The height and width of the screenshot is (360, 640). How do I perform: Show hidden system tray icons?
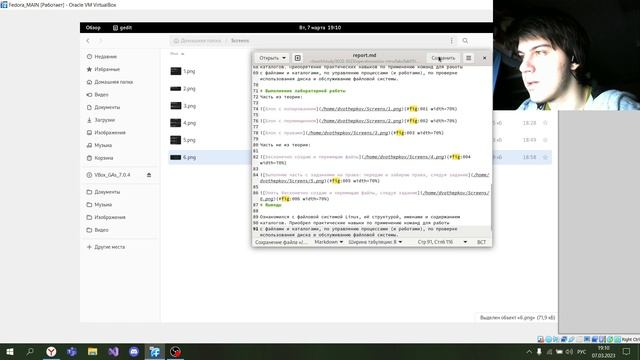[529, 351]
